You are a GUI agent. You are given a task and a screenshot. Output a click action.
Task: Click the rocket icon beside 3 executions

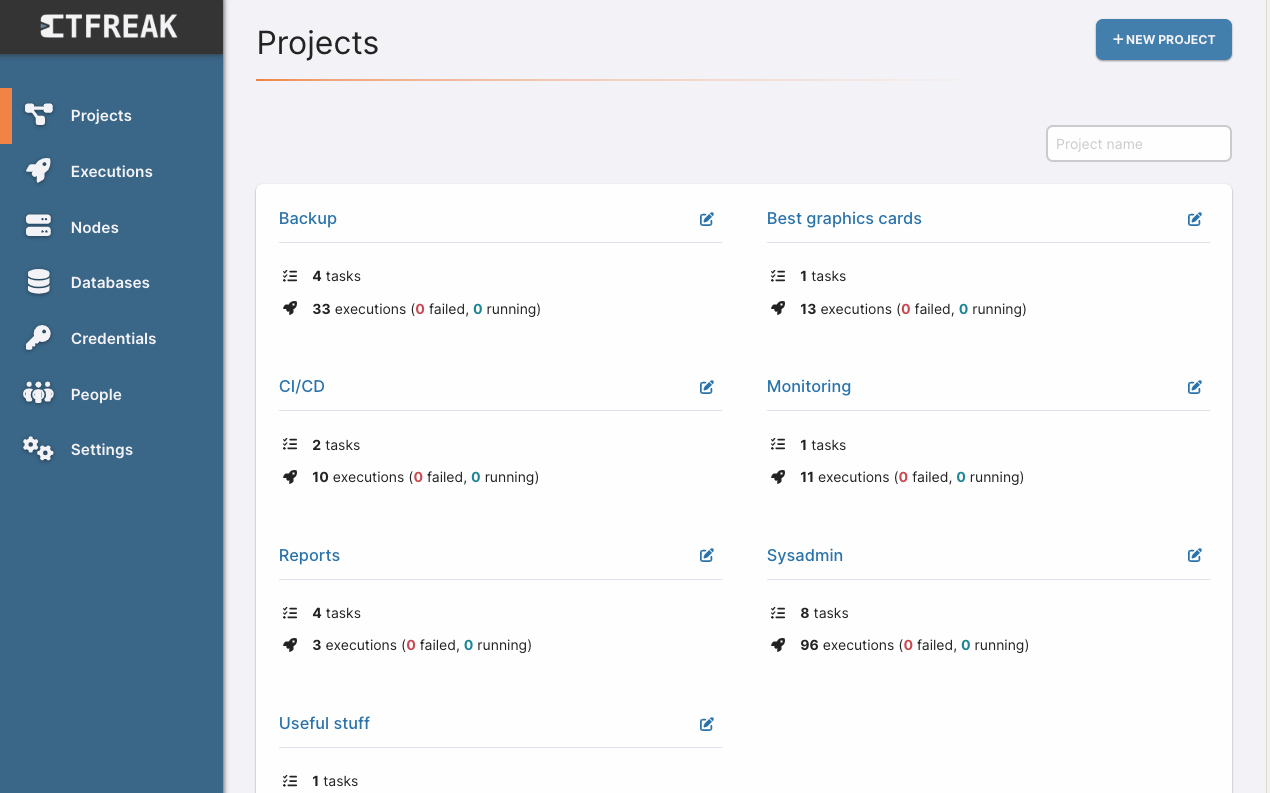click(290, 645)
